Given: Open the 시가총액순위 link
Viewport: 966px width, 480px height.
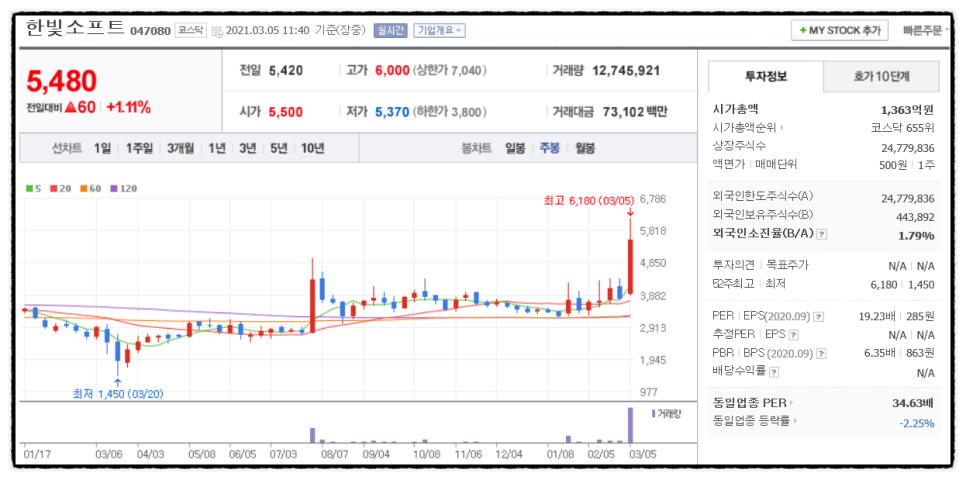Looking at the screenshot, I should pos(749,128).
